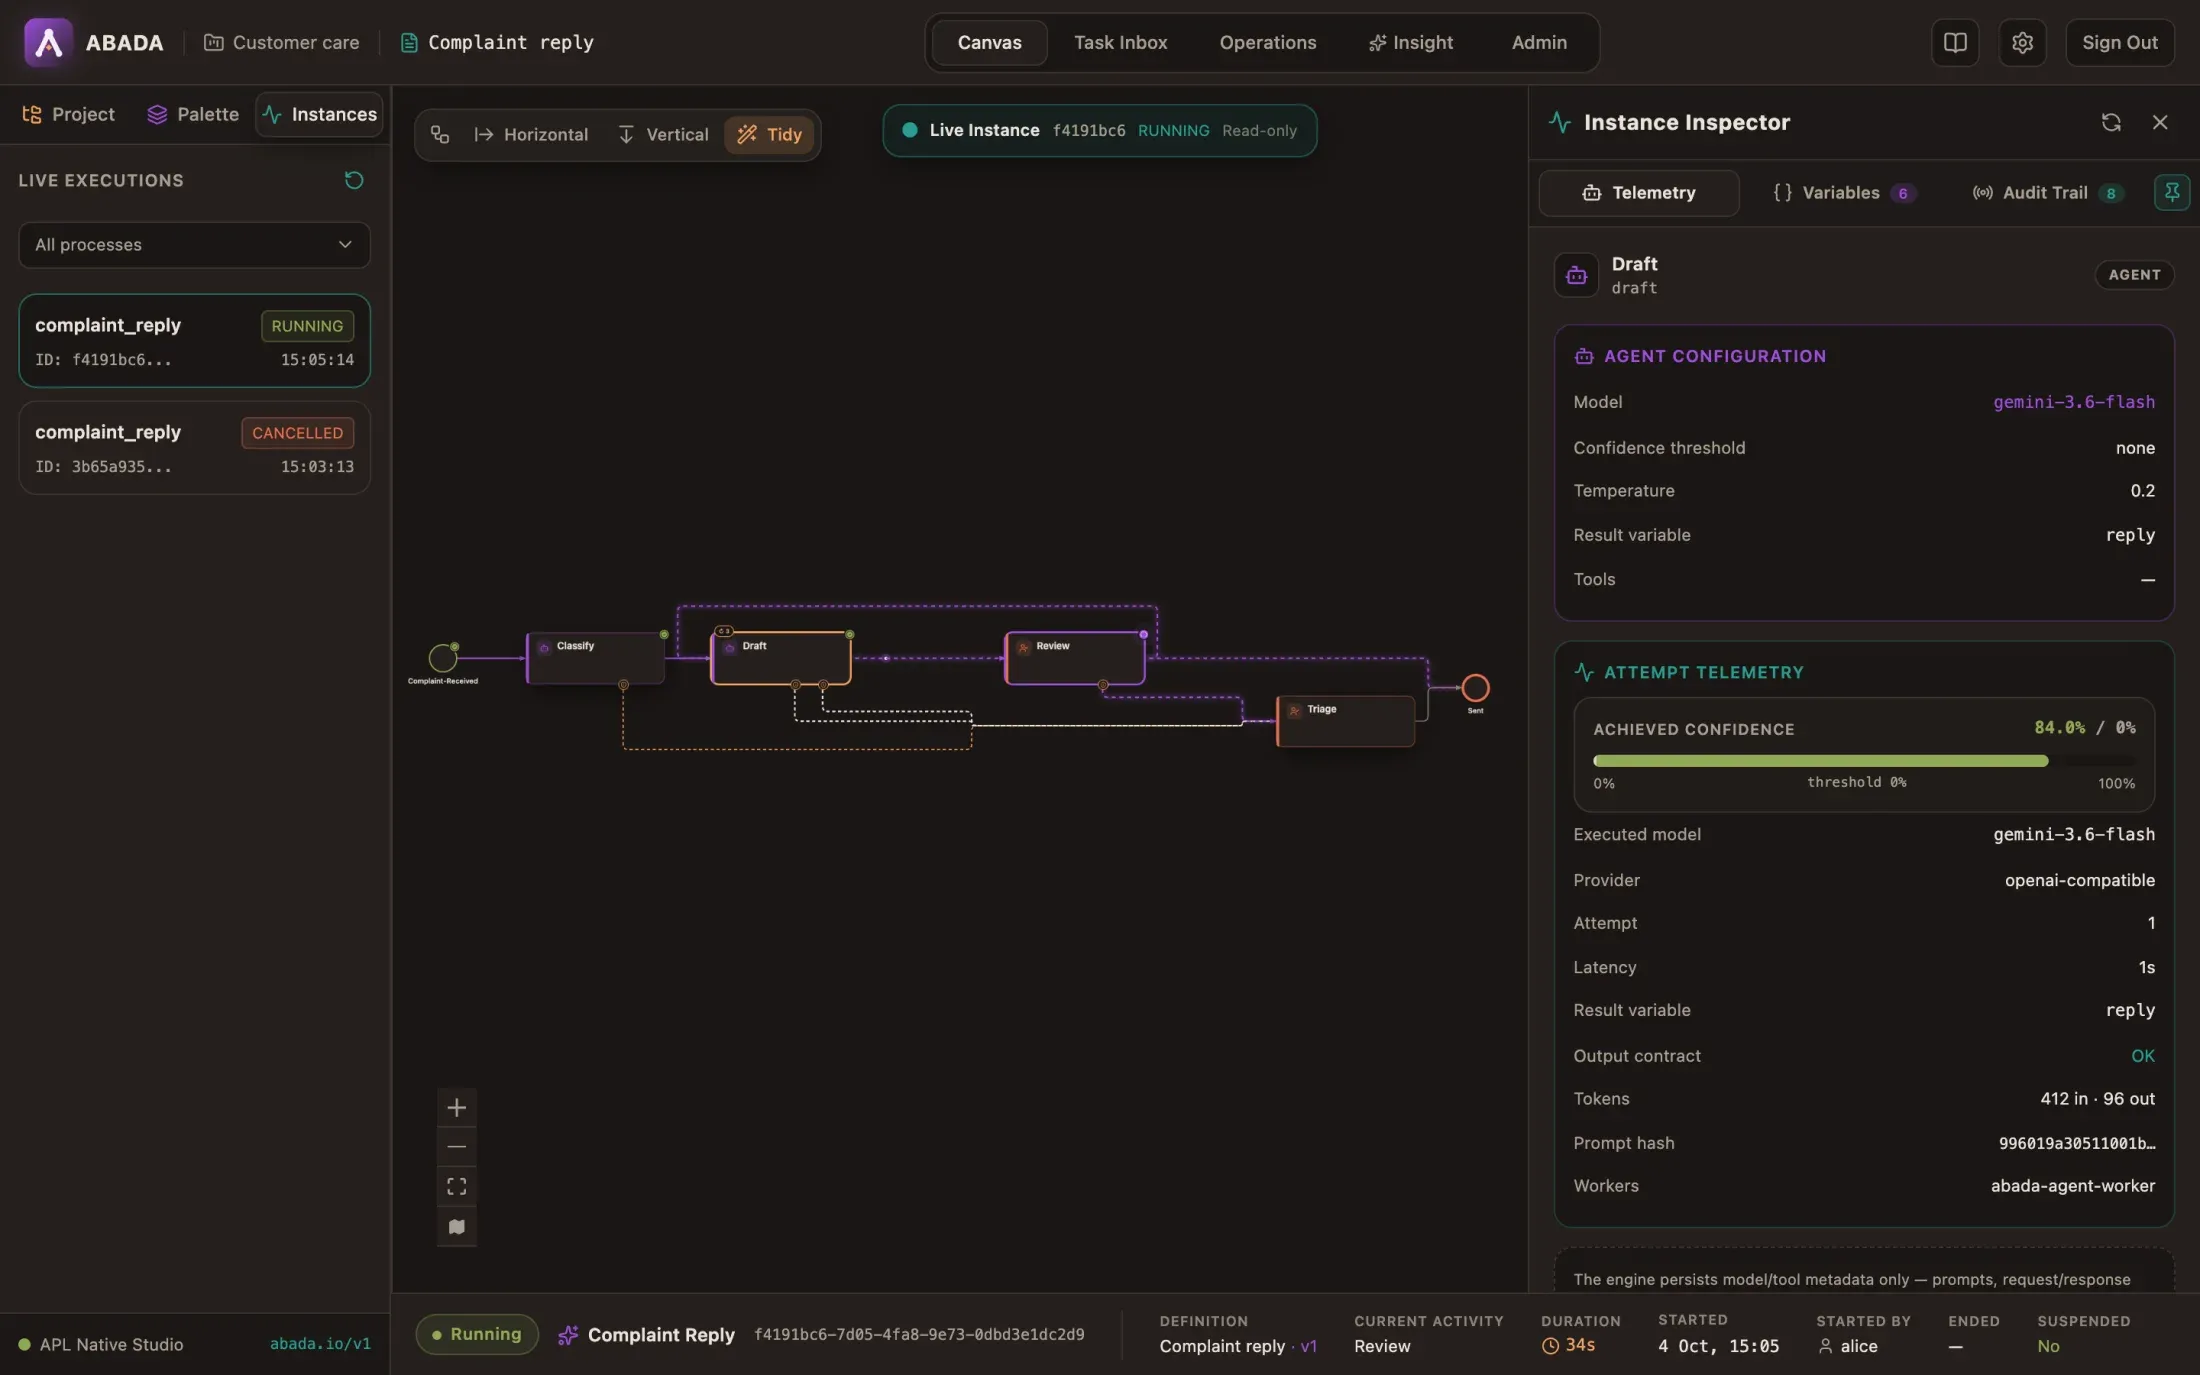Viewport: 2200px width, 1375px height.
Task: Switch to the Instances sidebar tab
Action: [319, 114]
